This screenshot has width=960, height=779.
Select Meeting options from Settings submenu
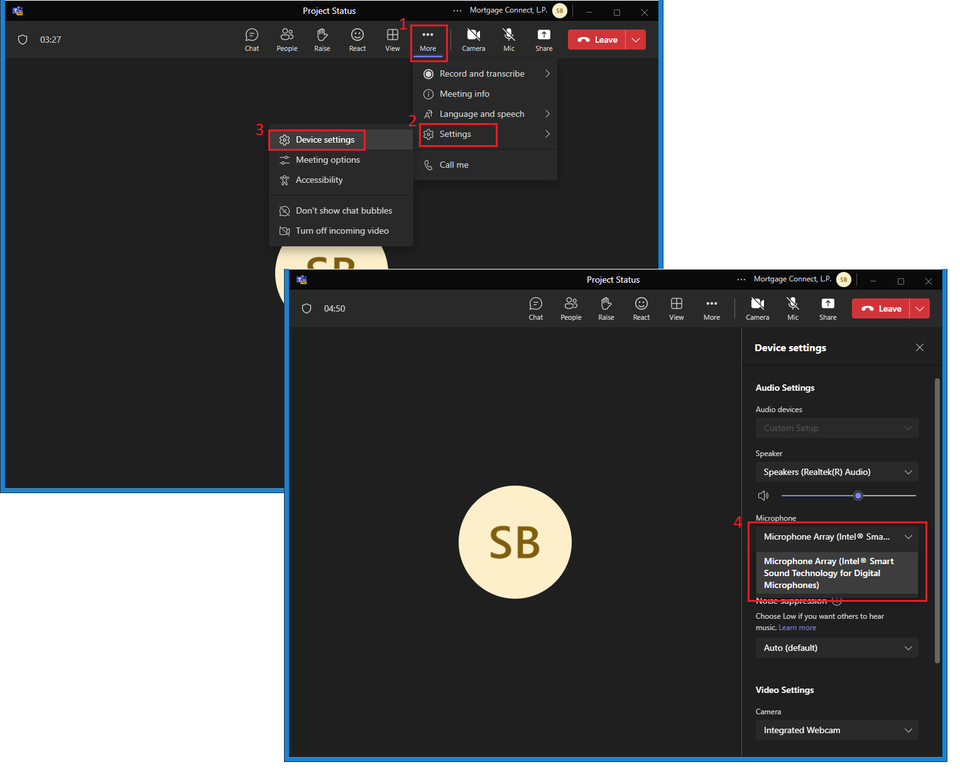point(328,160)
